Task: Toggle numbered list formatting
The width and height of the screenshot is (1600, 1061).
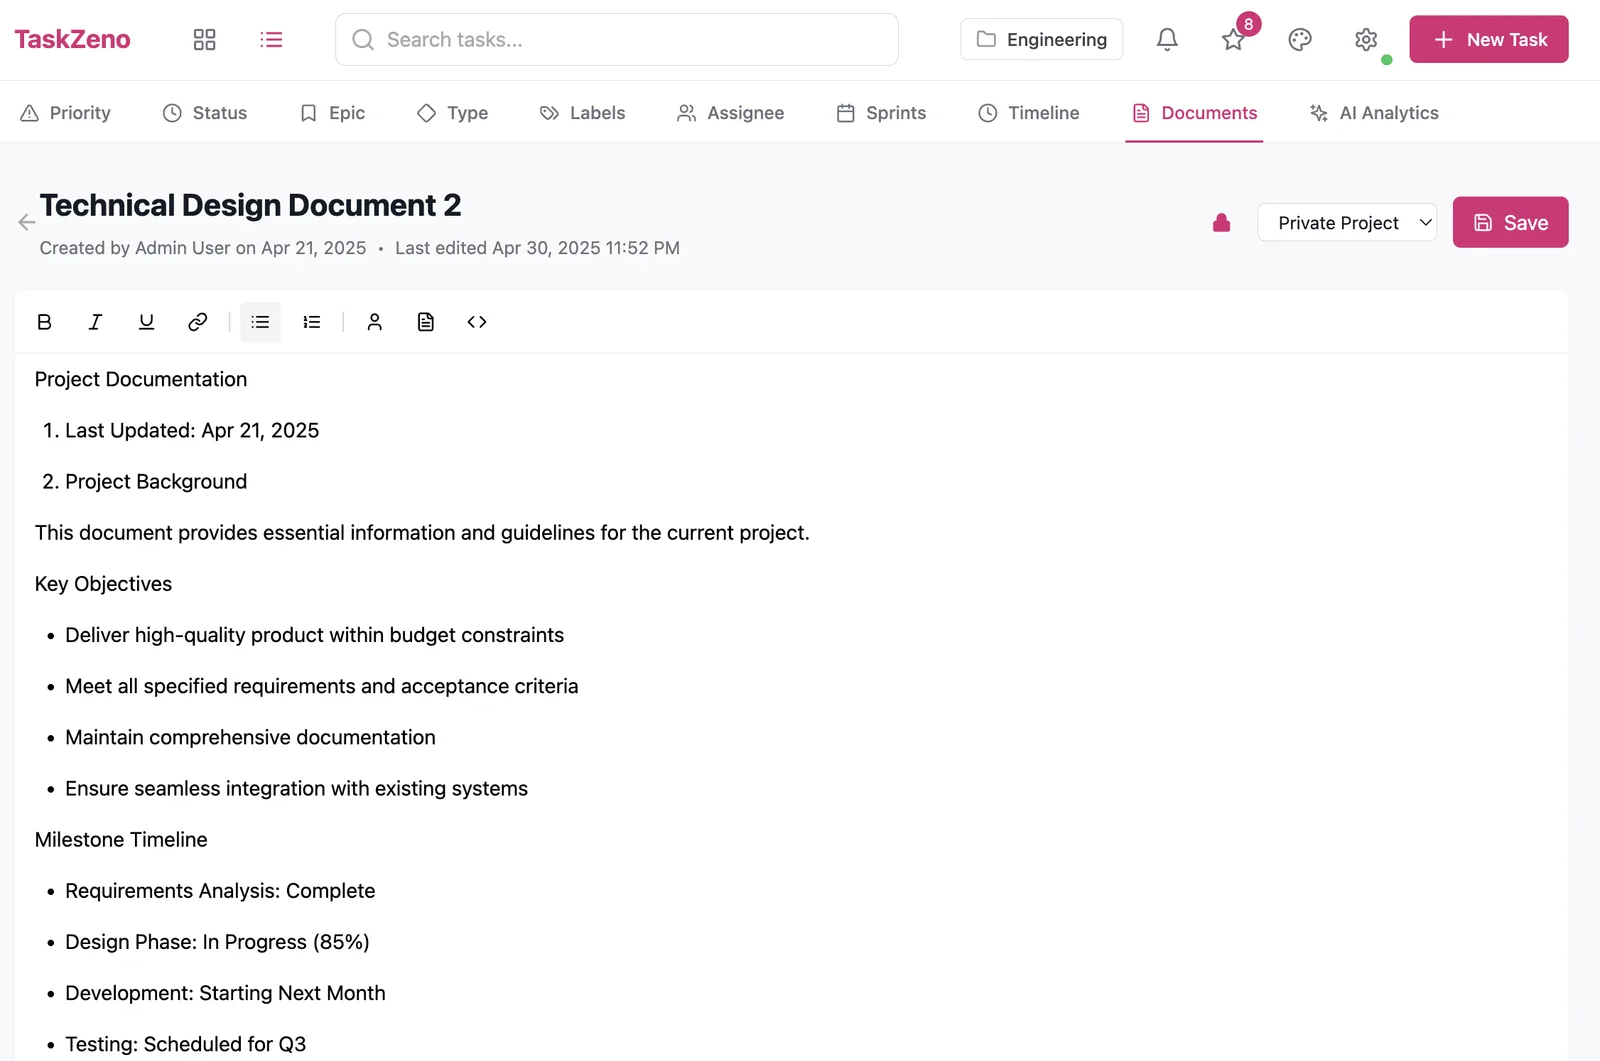Action: (x=312, y=322)
